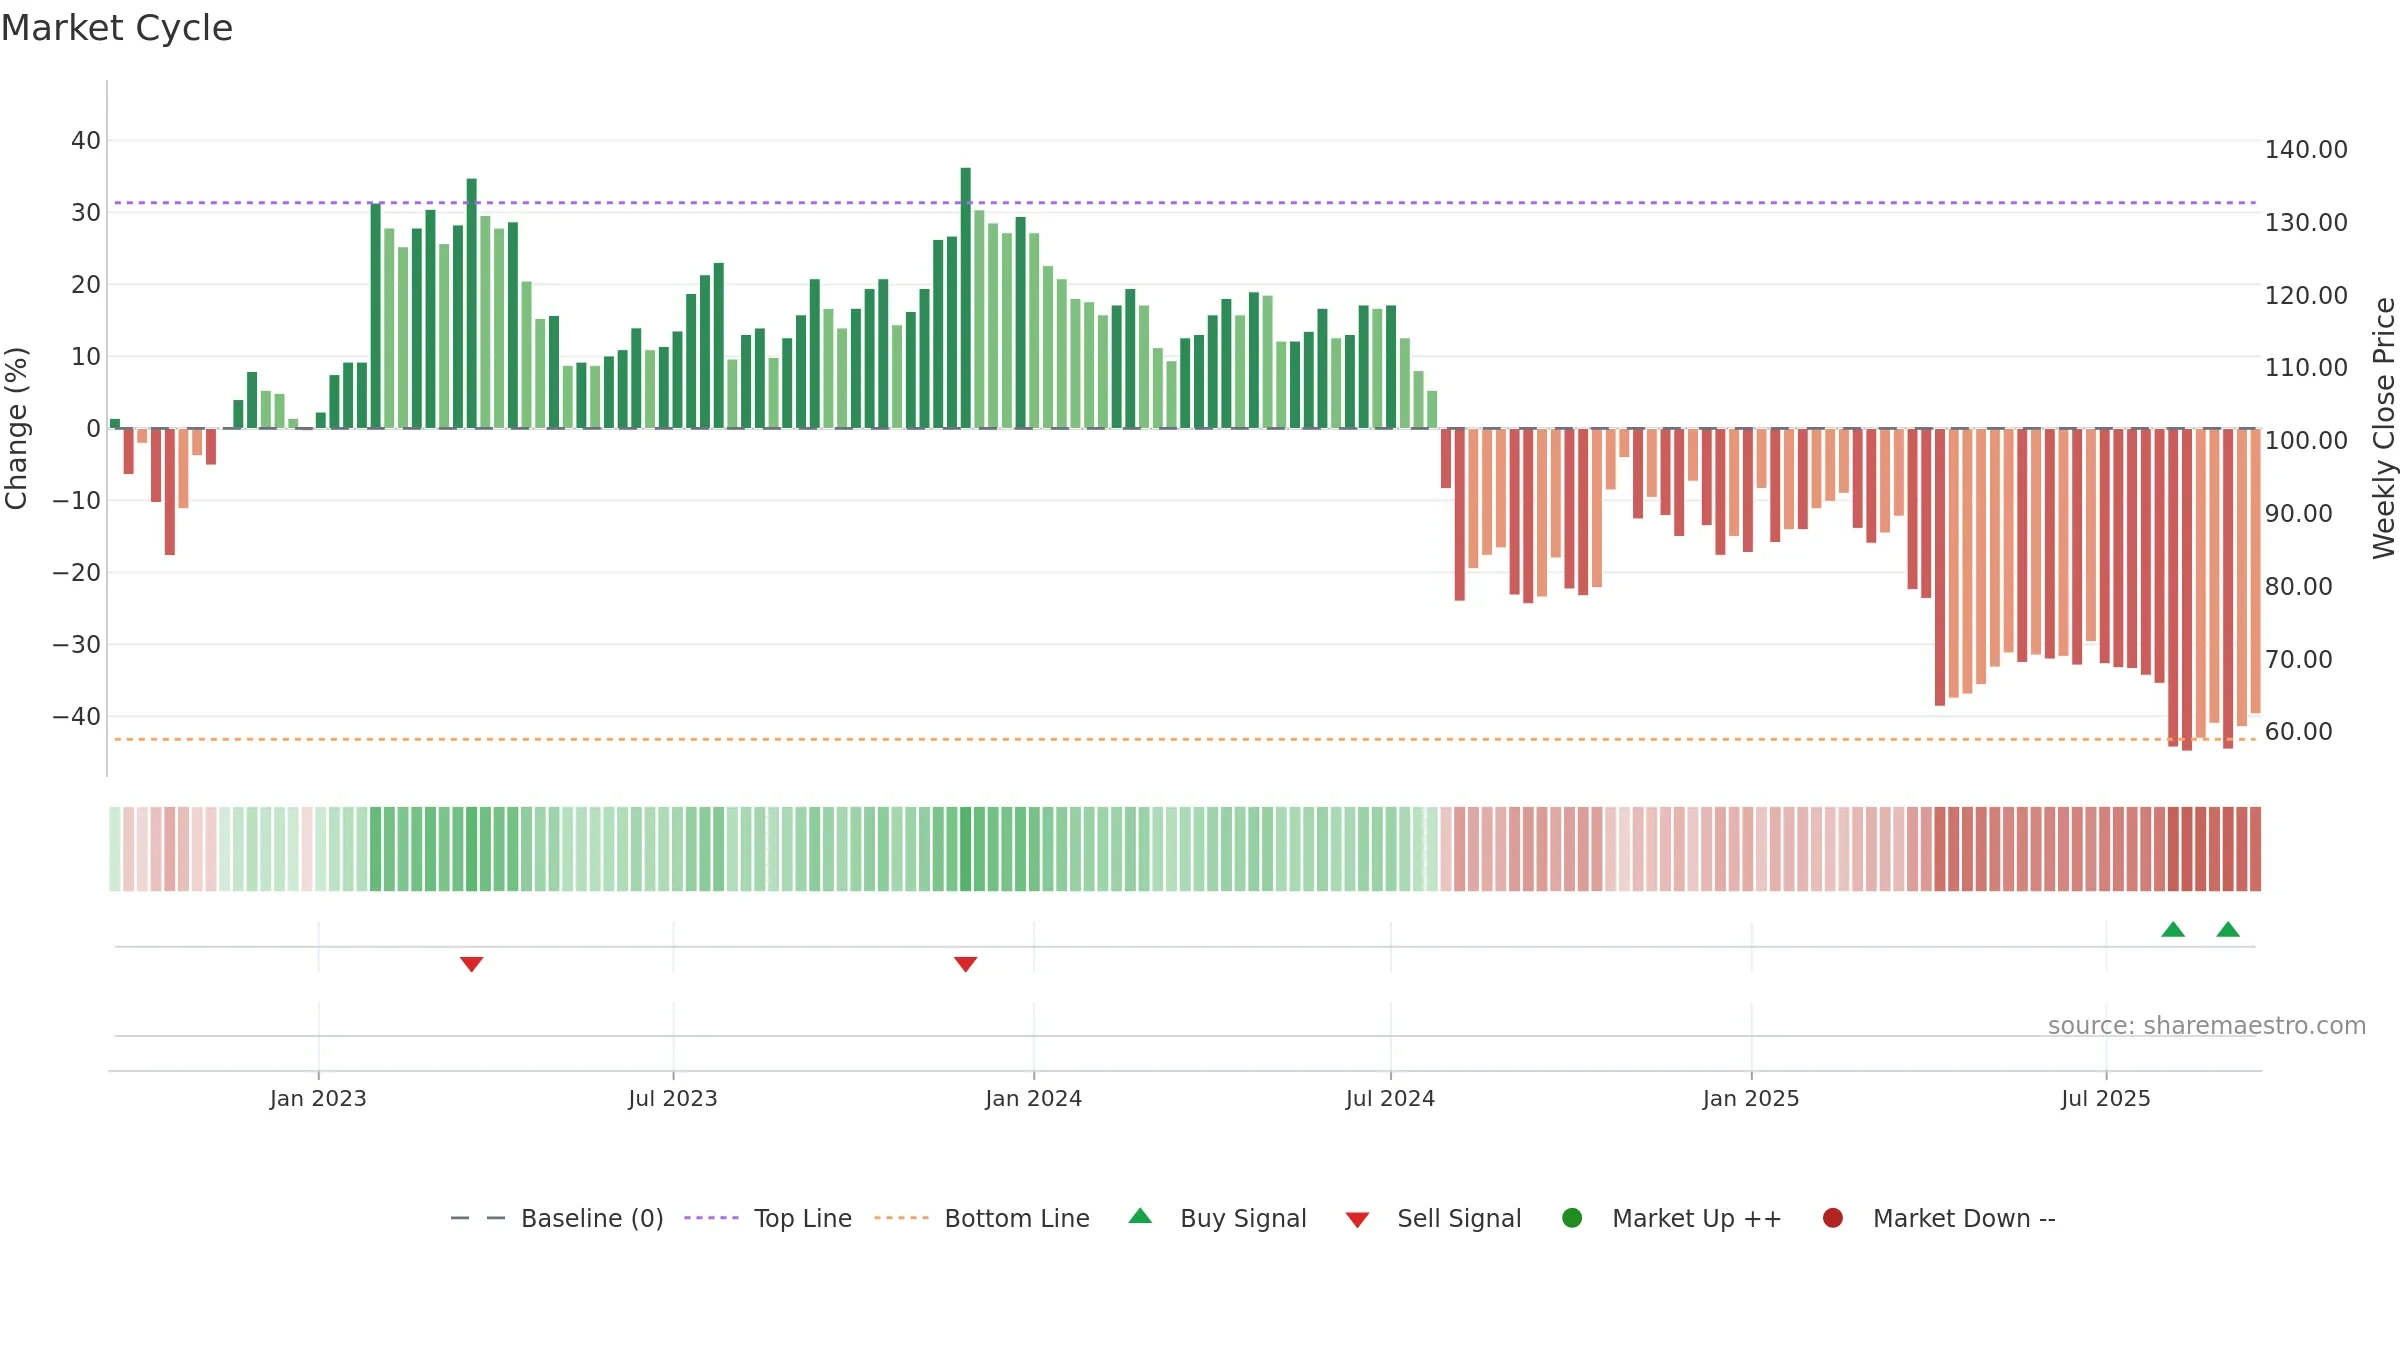Click the first green buy signal triangle
The width and height of the screenshot is (2400, 1350).
2173,929
